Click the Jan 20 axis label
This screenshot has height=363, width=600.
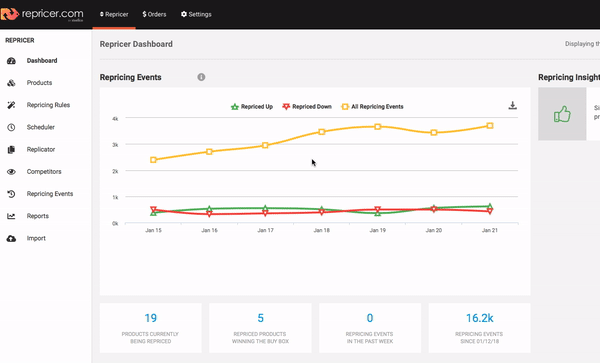[434, 230]
